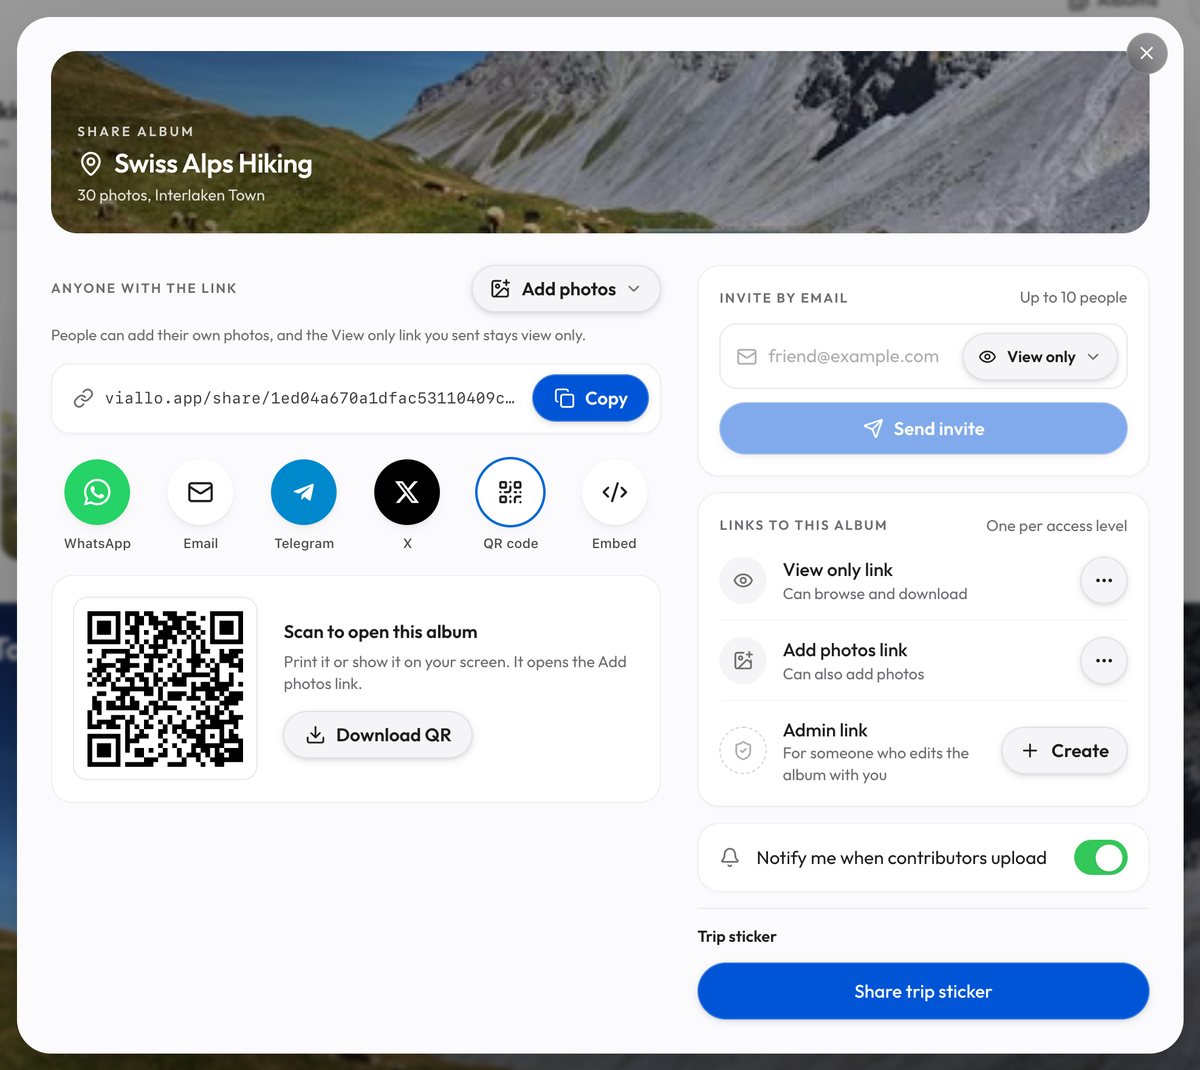Screen dimensions: 1200x1070
Task: Click the One per access level text
Action: (1056, 526)
